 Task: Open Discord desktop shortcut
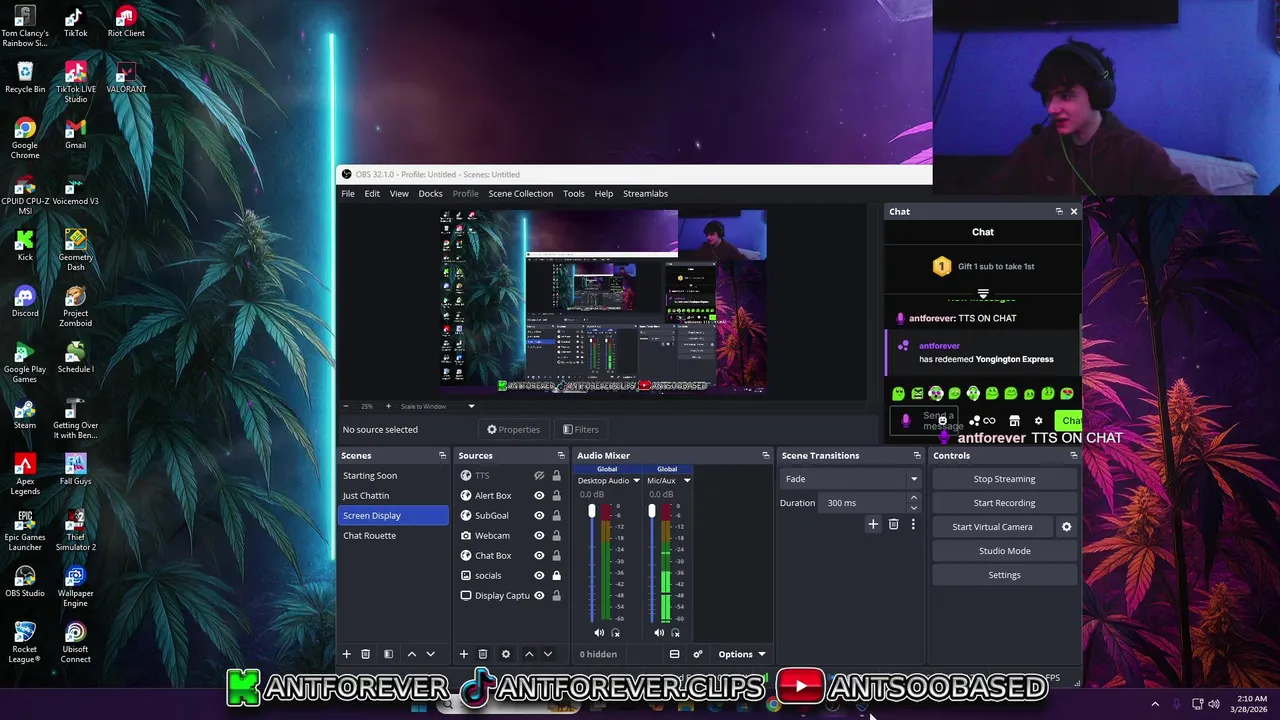click(25, 302)
